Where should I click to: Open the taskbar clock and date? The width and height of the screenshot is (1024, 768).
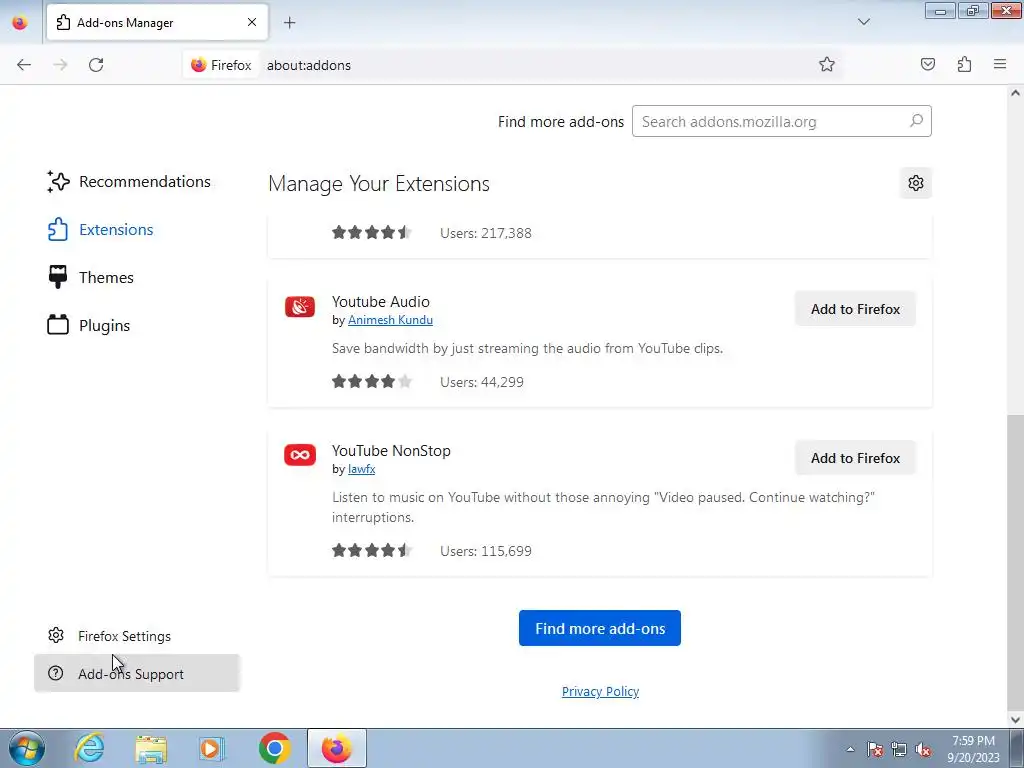(x=973, y=749)
